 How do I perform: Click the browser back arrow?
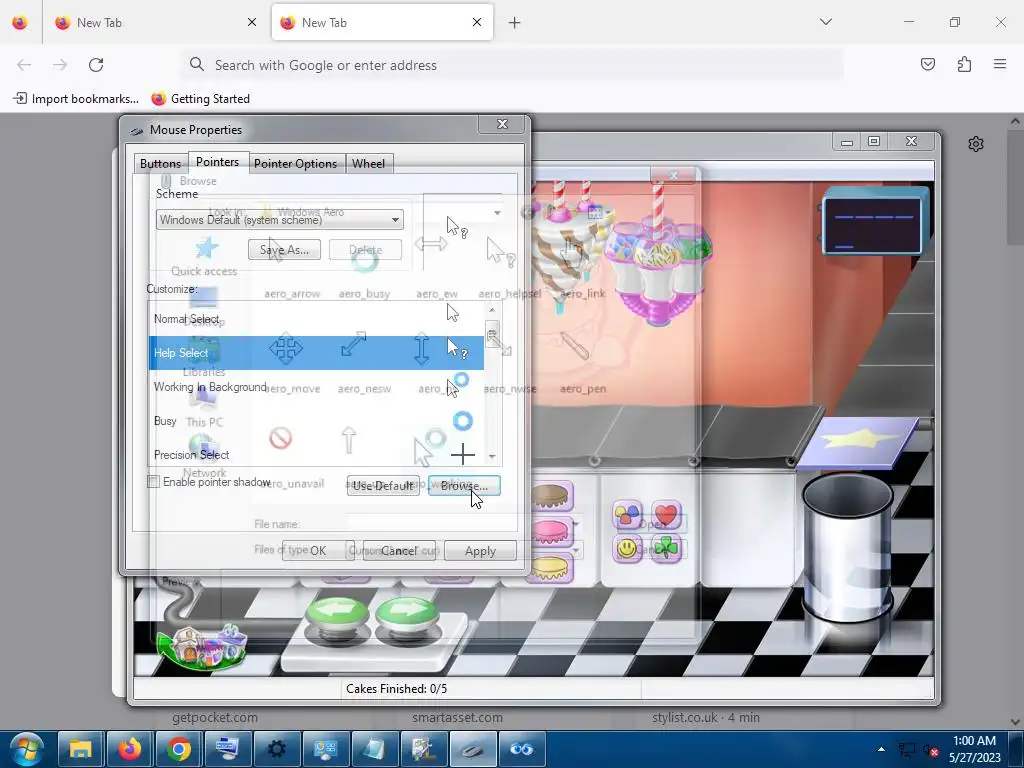coord(24,65)
